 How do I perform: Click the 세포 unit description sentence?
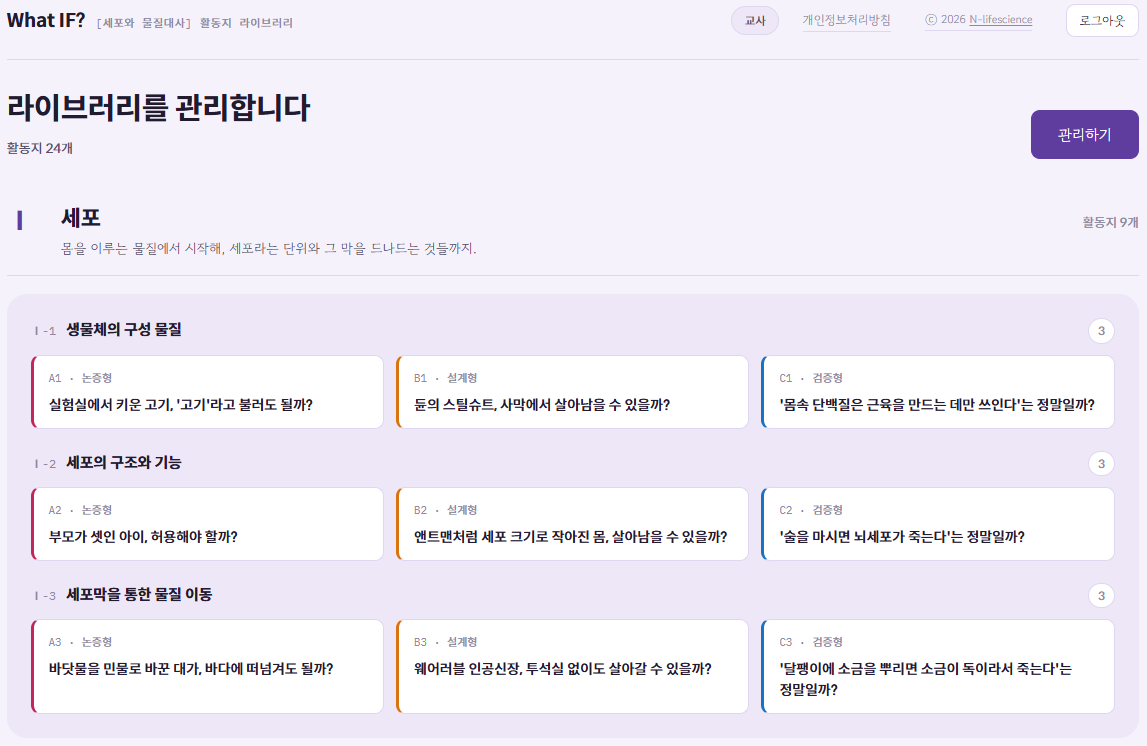[x=268, y=249]
